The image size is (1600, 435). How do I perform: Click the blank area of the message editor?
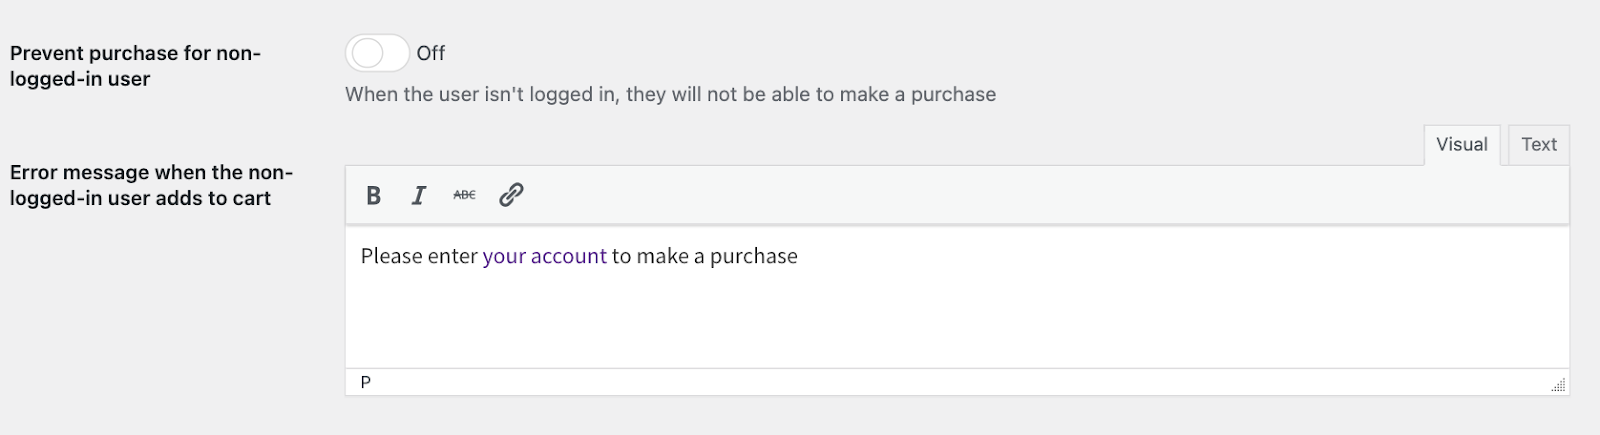point(957,320)
